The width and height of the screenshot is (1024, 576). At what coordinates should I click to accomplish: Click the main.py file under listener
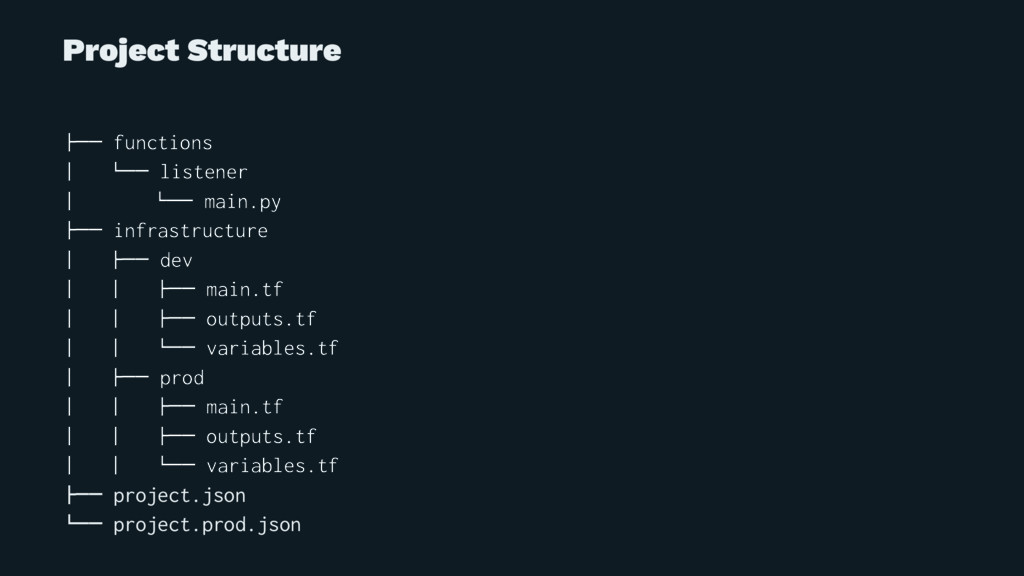tap(242, 202)
